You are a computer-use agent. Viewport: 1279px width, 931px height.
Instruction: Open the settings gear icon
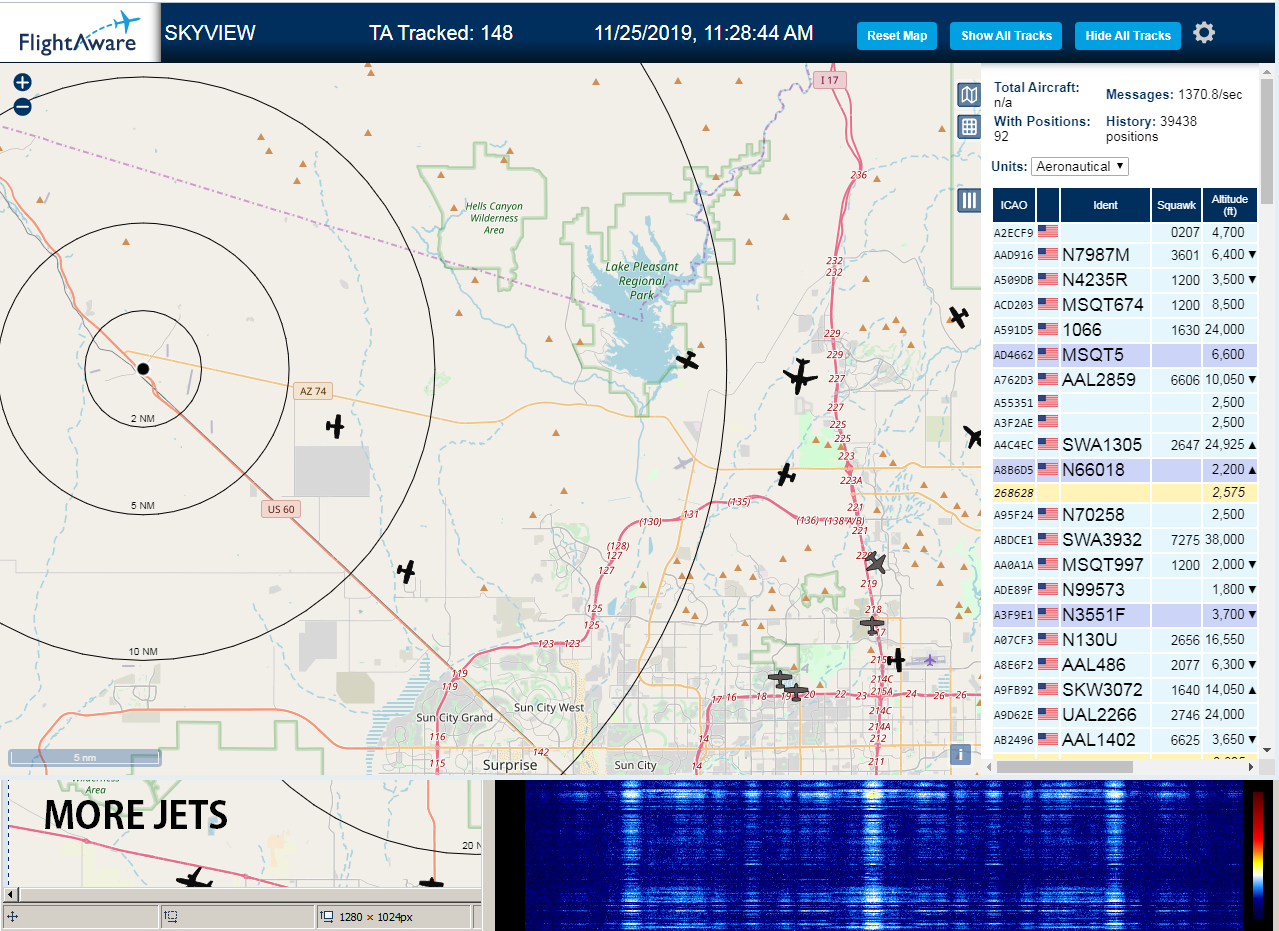[1204, 33]
